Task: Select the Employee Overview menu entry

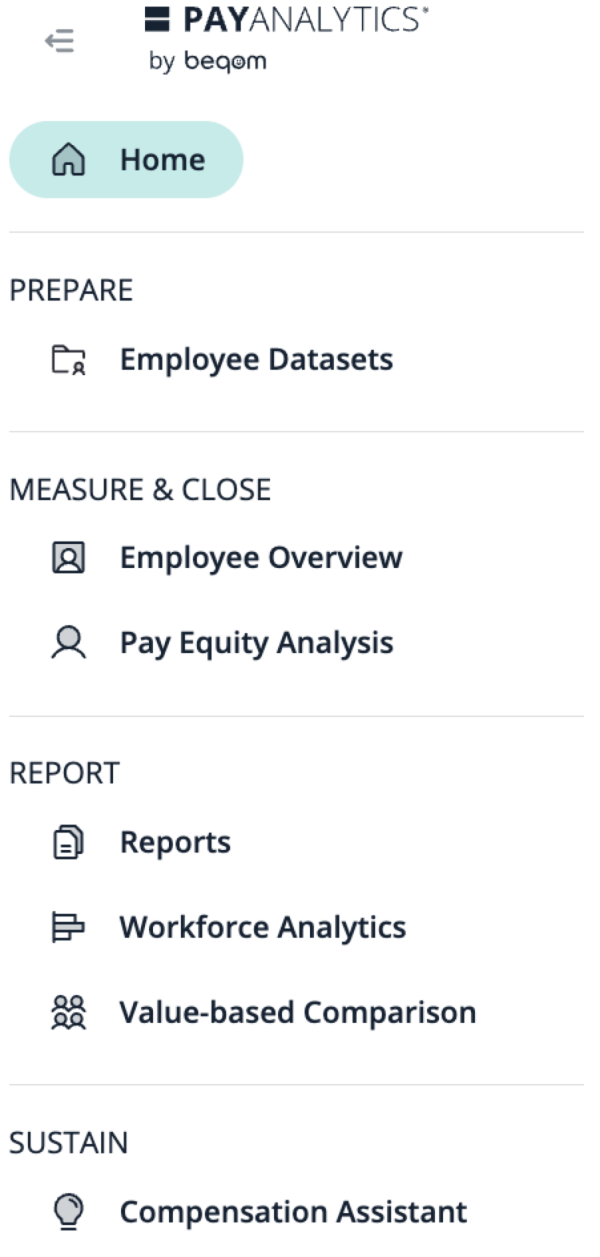Action: [261, 558]
